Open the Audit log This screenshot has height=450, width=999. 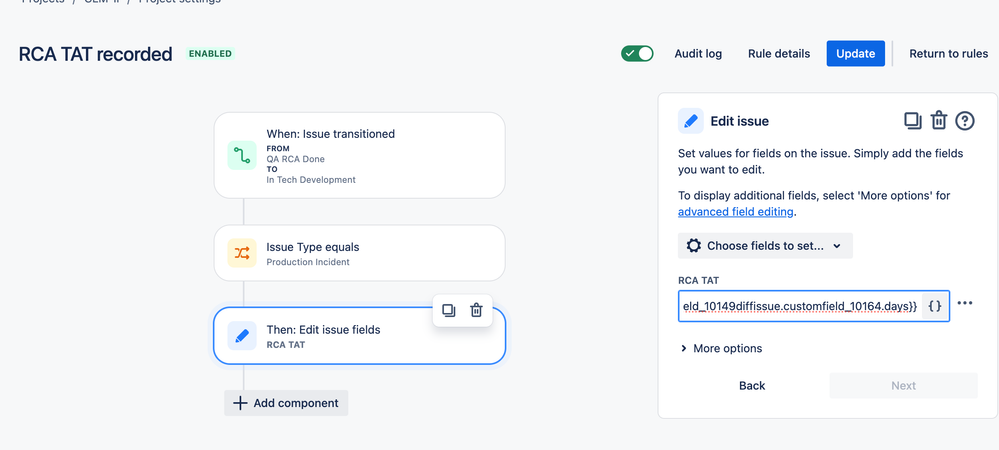(x=698, y=54)
